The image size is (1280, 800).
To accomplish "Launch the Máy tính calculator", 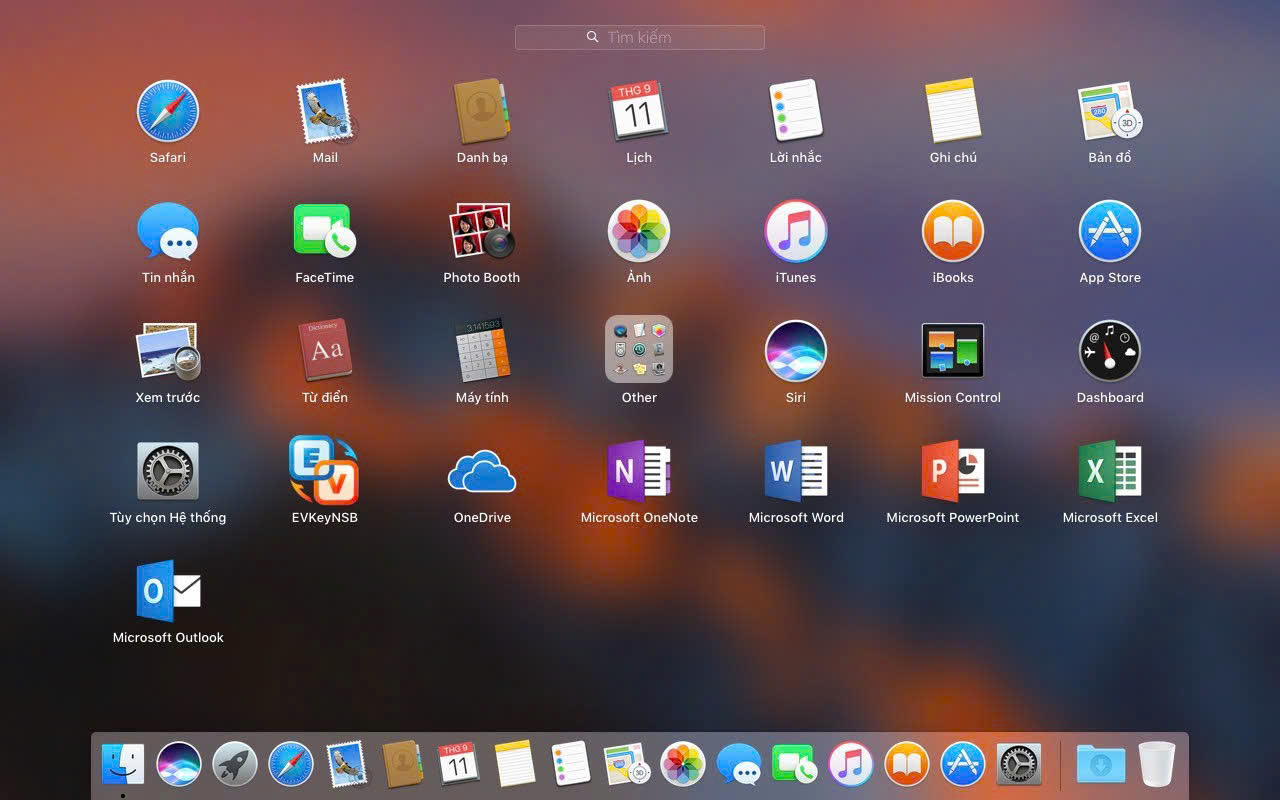I will [482, 351].
